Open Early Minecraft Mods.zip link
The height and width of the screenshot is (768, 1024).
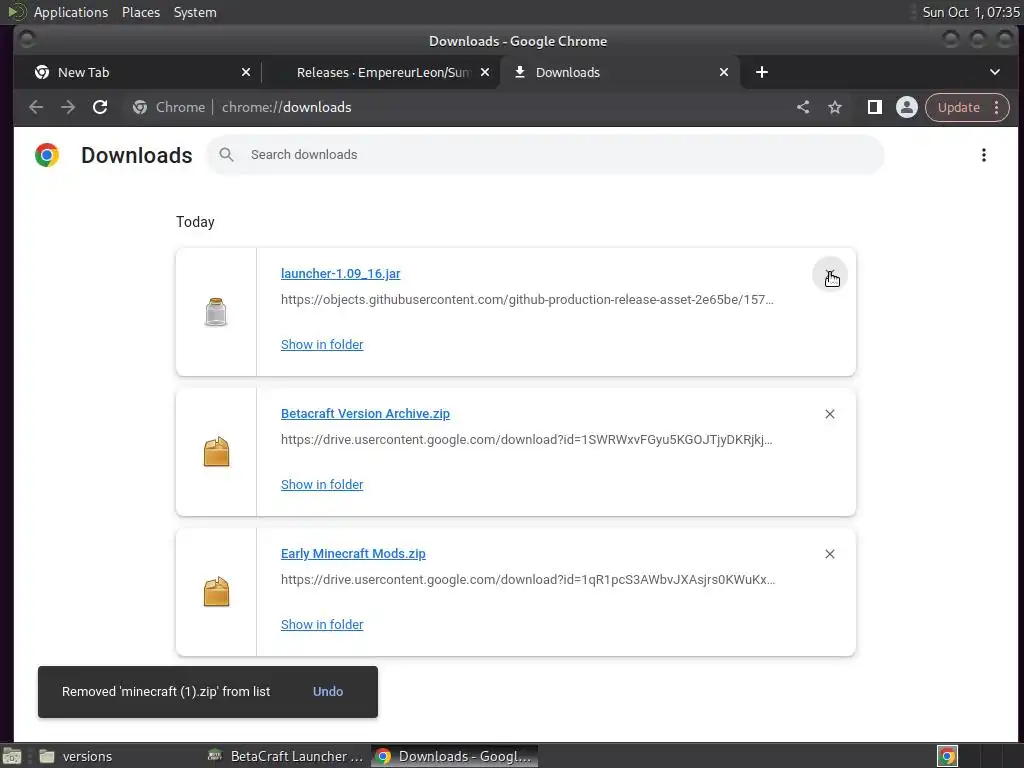click(353, 553)
